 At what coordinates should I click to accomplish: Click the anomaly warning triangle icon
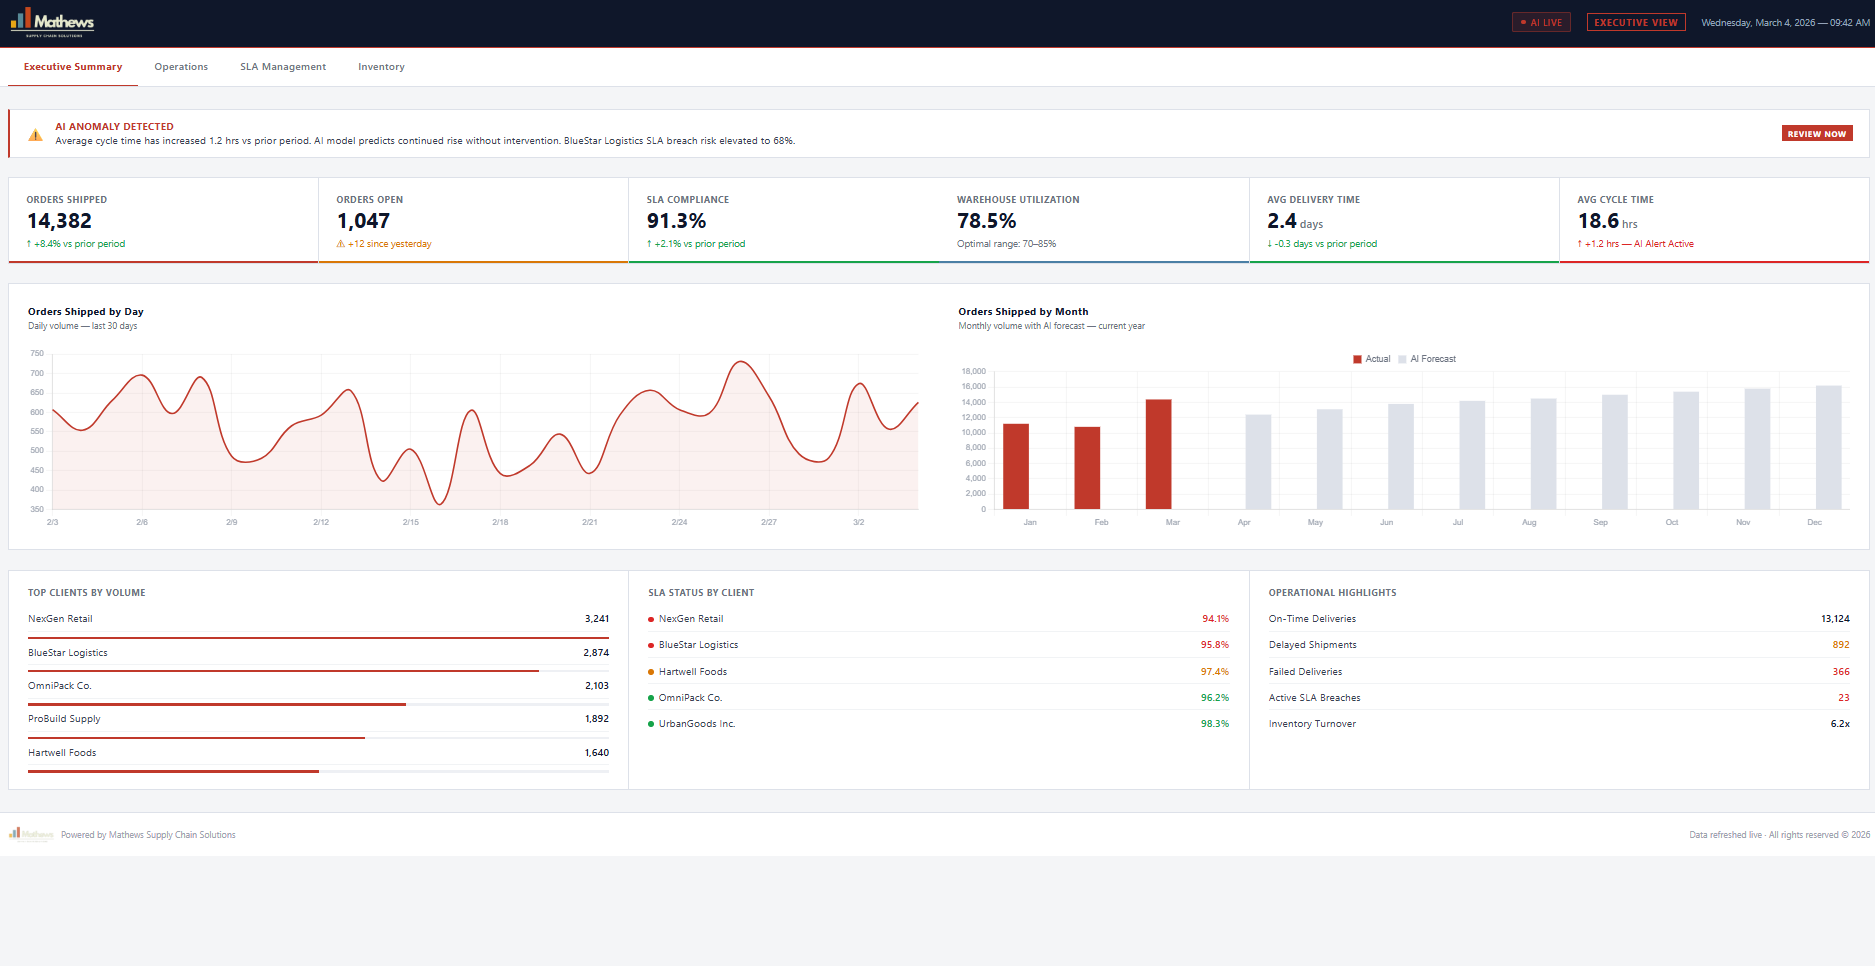(35, 134)
